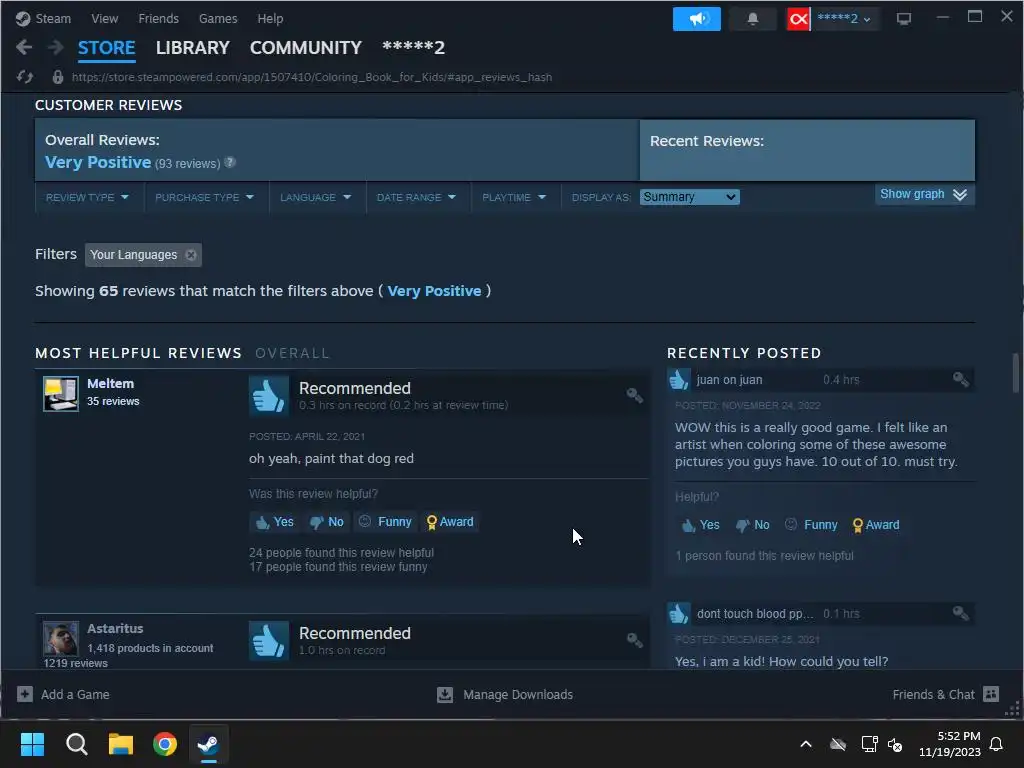Vote No on Meltem's review
The height and width of the screenshot is (768, 1024).
327,522
